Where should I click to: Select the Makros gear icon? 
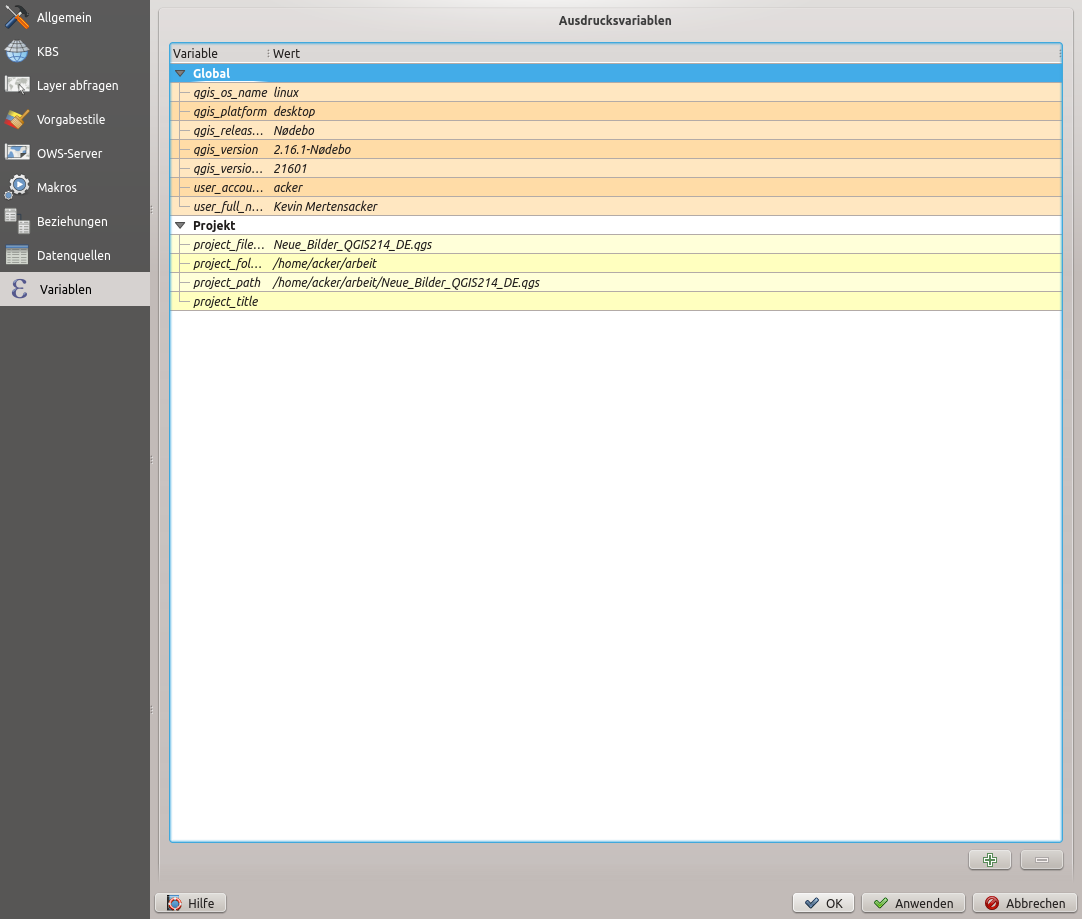point(18,187)
